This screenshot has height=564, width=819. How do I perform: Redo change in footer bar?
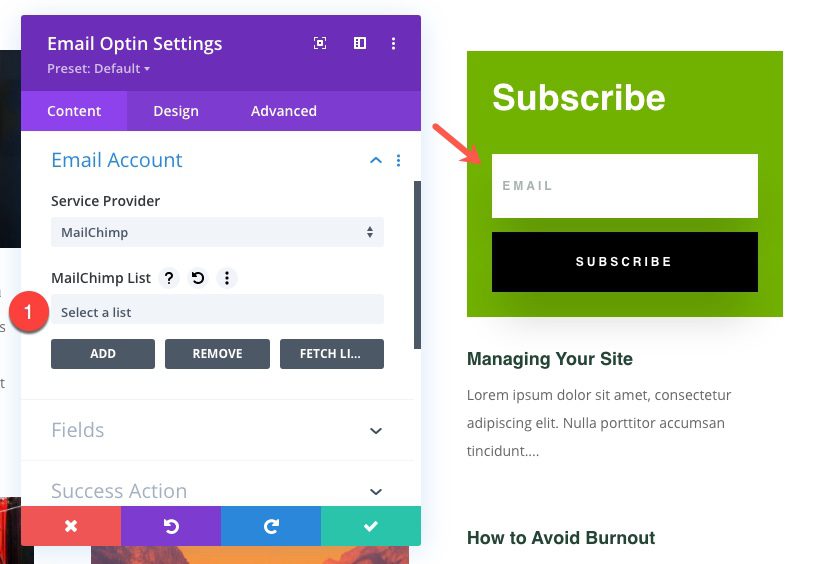pyautogui.click(x=271, y=526)
